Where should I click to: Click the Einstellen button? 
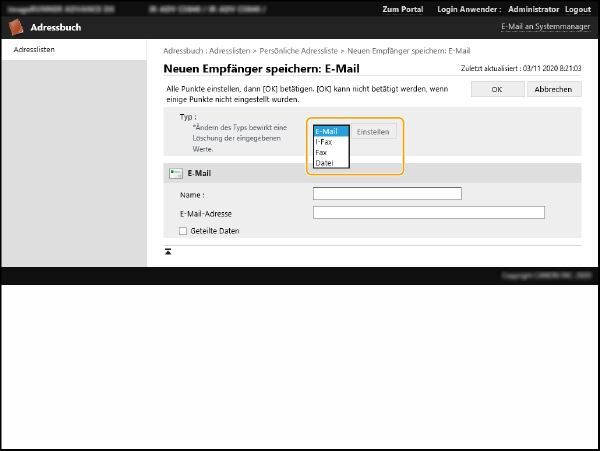pos(373,131)
